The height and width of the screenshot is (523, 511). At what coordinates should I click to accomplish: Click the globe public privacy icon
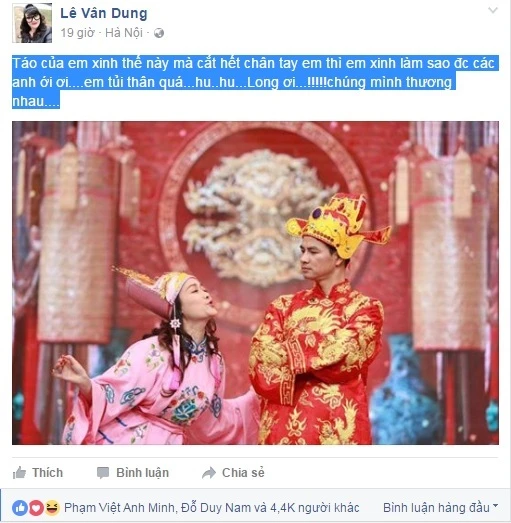tap(159, 33)
